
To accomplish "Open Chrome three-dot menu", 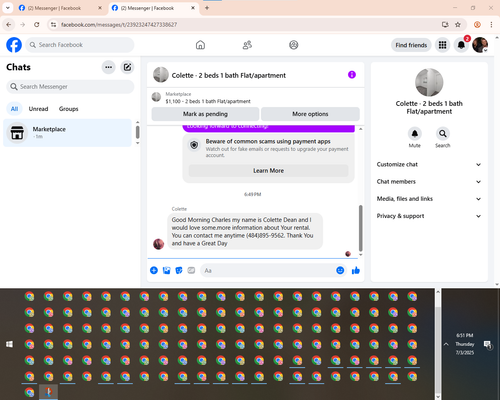I will [491, 25].
